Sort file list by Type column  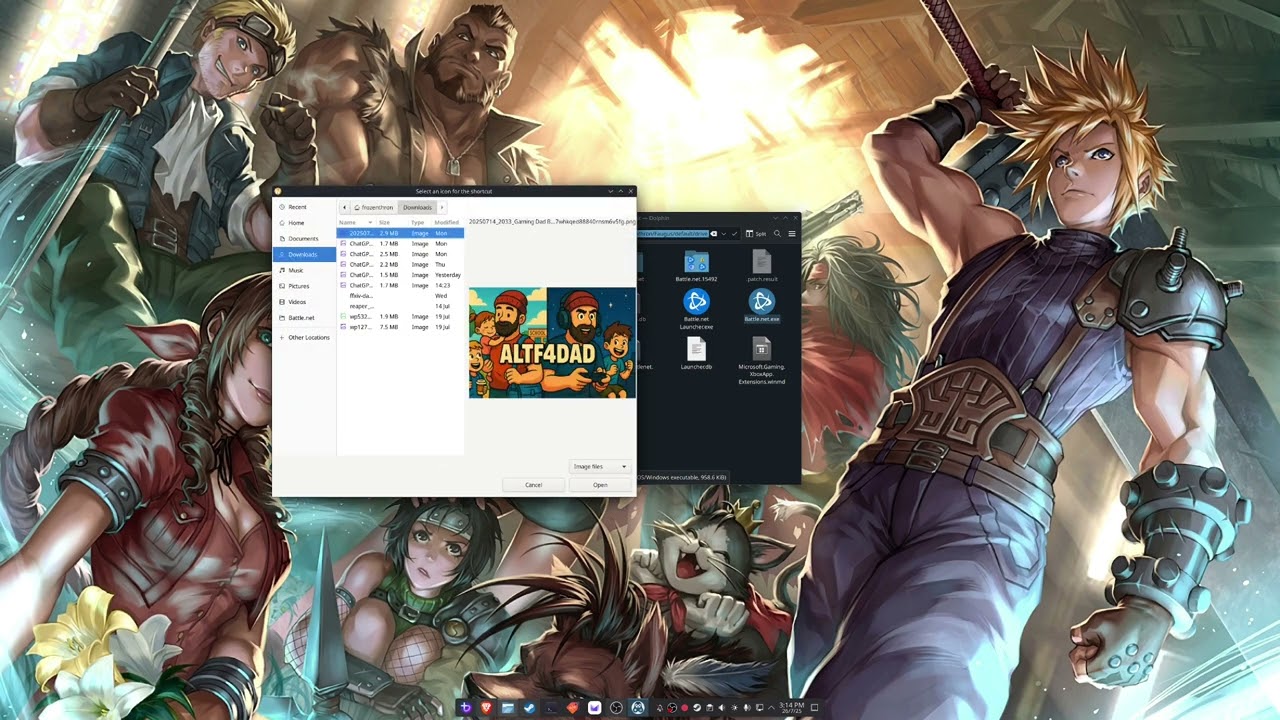click(x=421, y=222)
